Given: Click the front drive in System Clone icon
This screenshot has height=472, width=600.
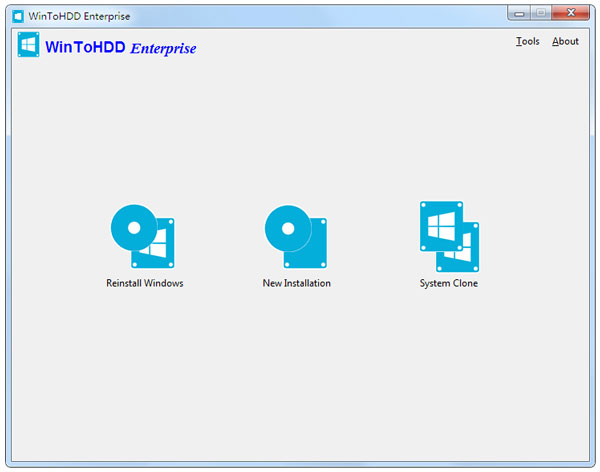Looking at the screenshot, I should (x=441, y=223).
